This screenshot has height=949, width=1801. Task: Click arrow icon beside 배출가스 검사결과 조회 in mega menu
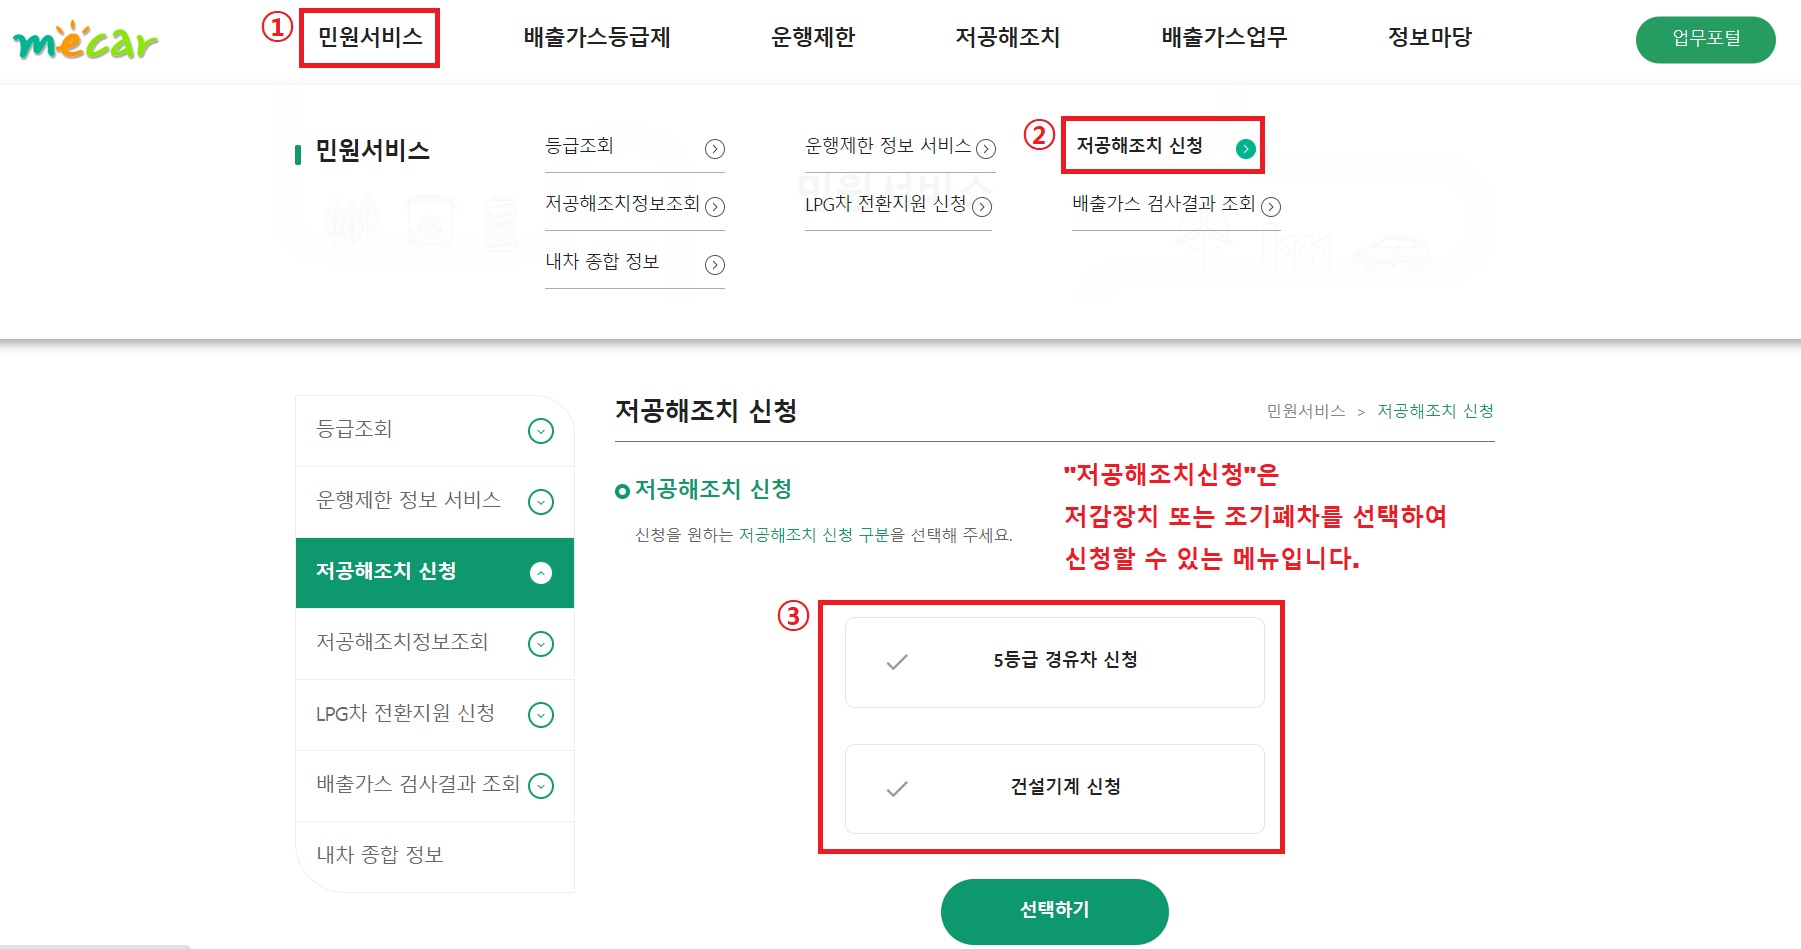click(1271, 207)
